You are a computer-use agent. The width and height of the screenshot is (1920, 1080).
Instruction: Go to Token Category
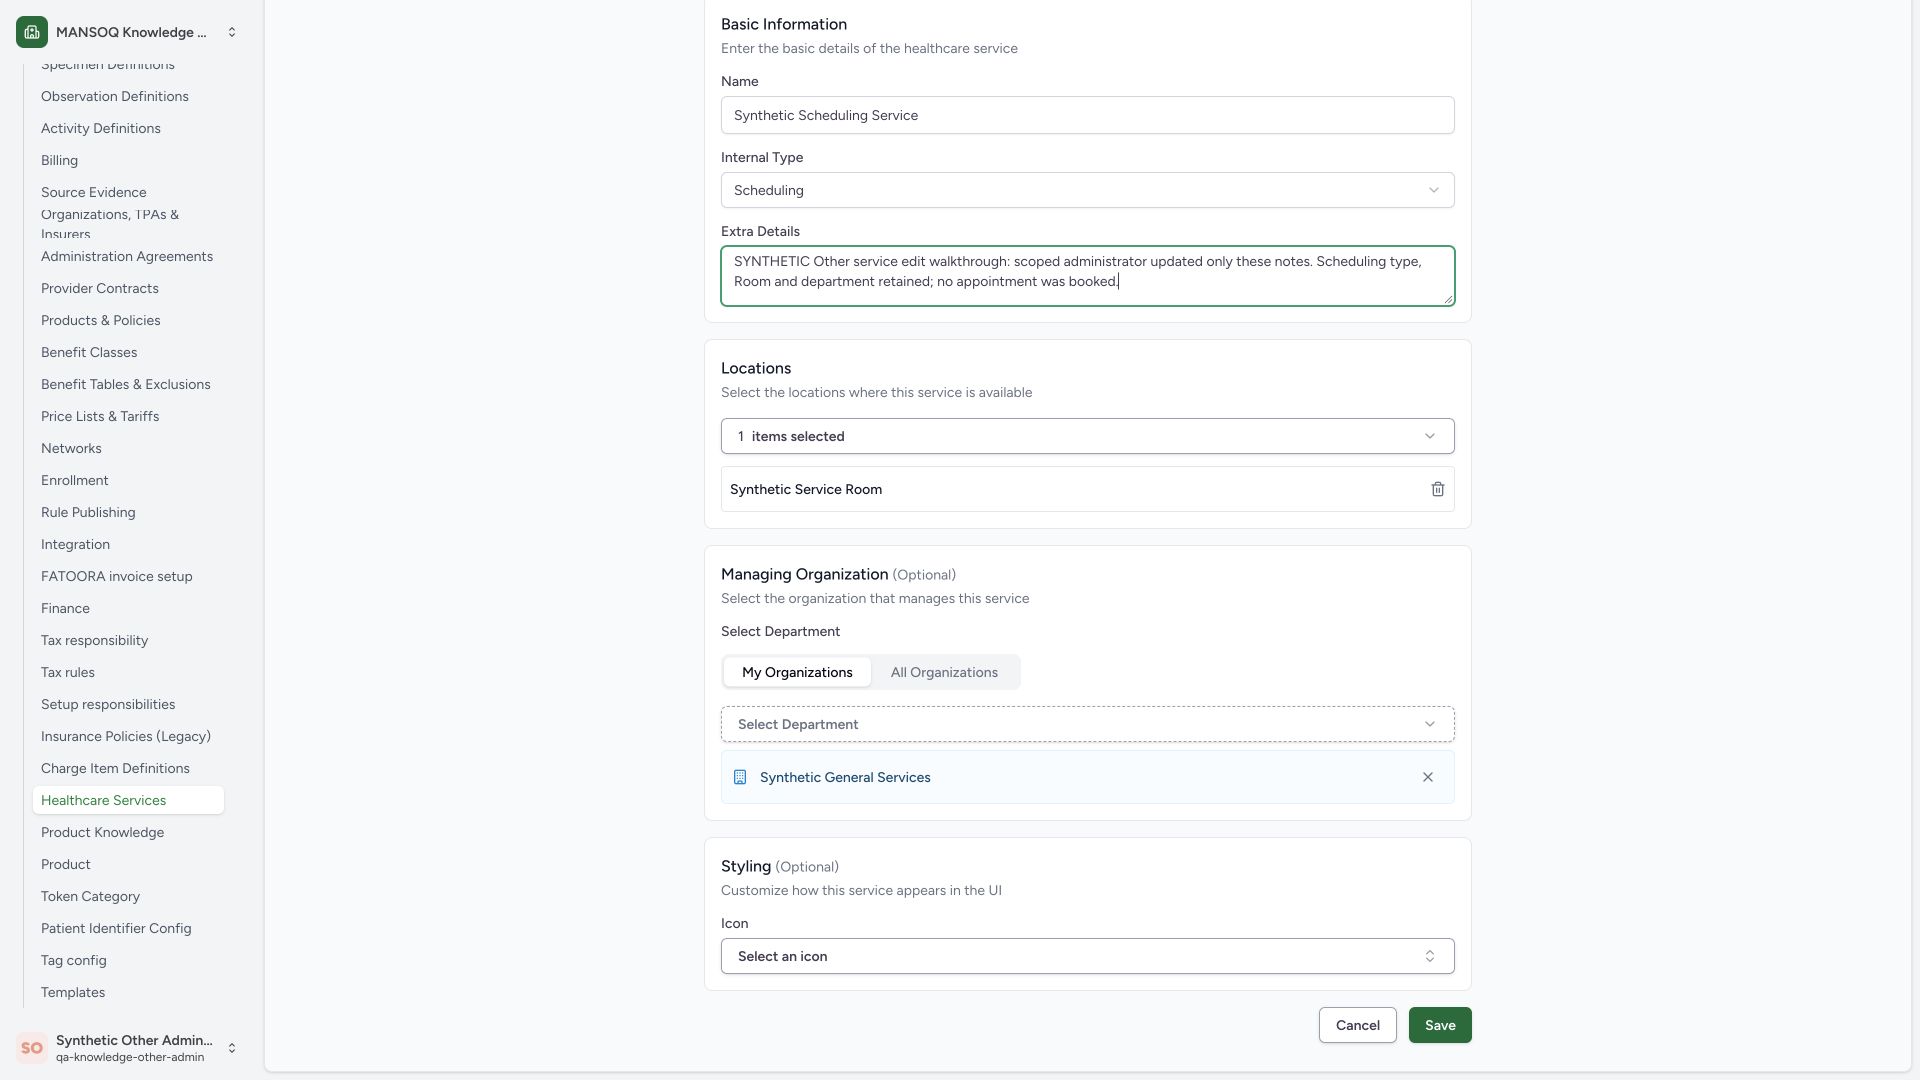coord(90,896)
